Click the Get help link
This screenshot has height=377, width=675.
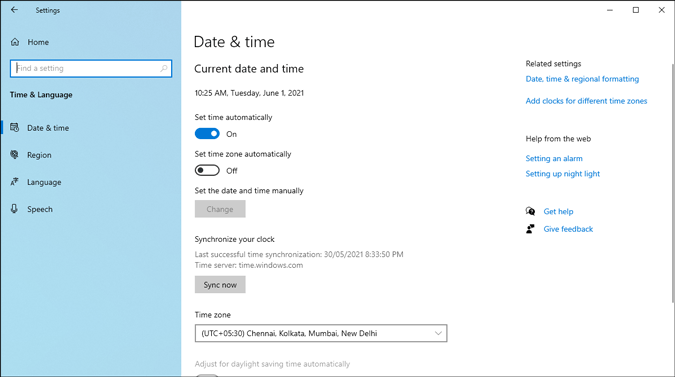pos(558,211)
